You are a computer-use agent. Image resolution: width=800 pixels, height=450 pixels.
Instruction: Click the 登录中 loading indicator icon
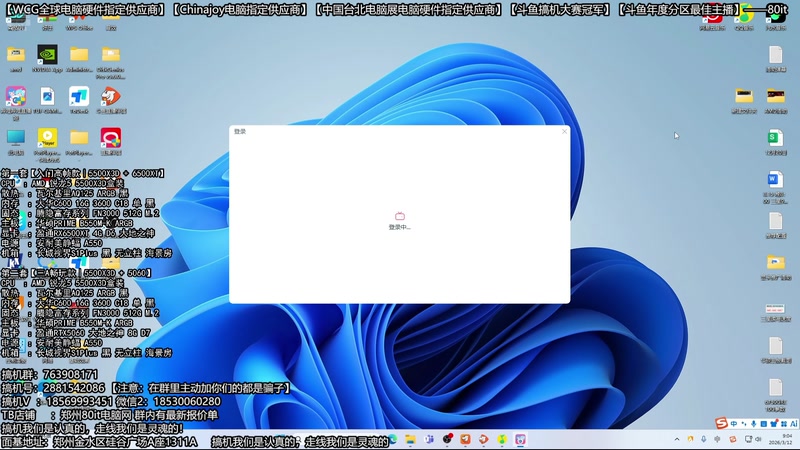pos(400,216)
